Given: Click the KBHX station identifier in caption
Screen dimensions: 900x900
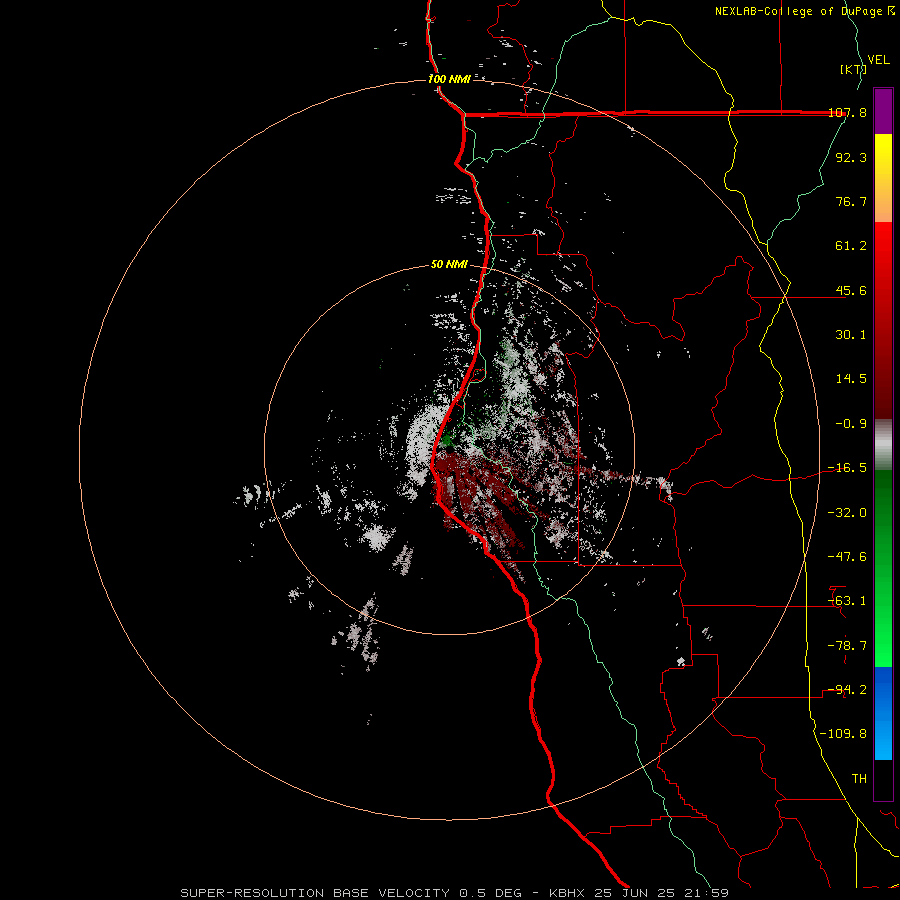Looking at the screenshot, I should point(567,893).
